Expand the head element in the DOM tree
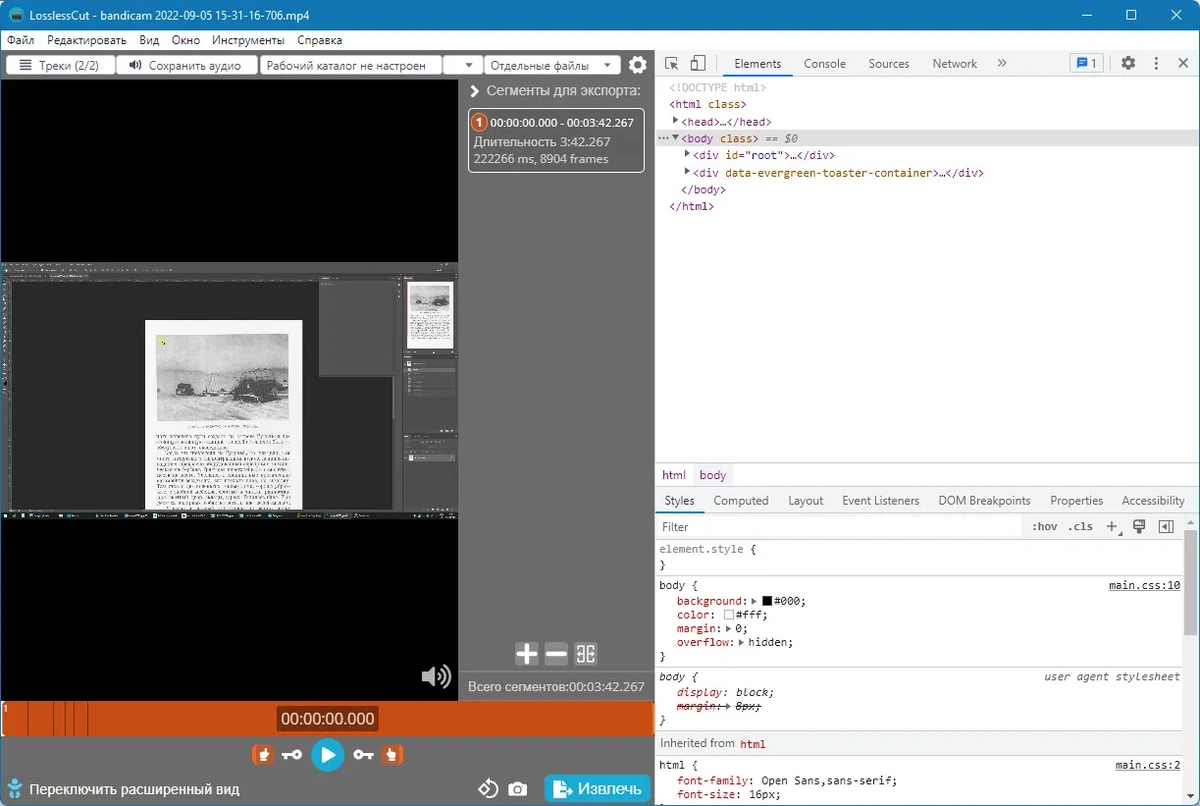This screenshot has width=1200, height=806. [x=675, y=121]
